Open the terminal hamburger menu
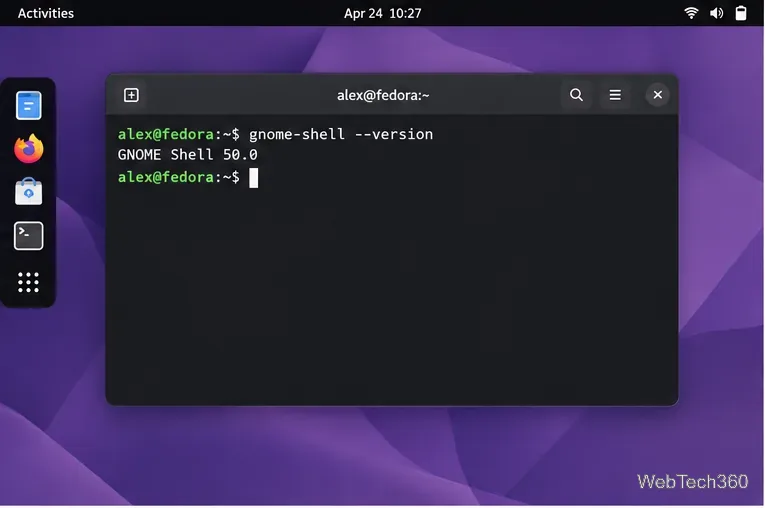 615,95
